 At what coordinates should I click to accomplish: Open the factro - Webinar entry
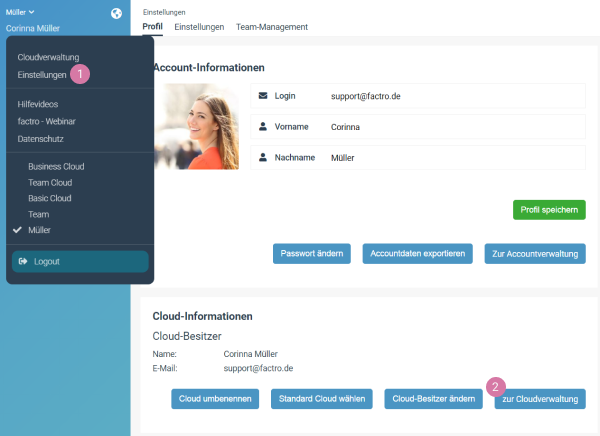[x=47, y=121]
